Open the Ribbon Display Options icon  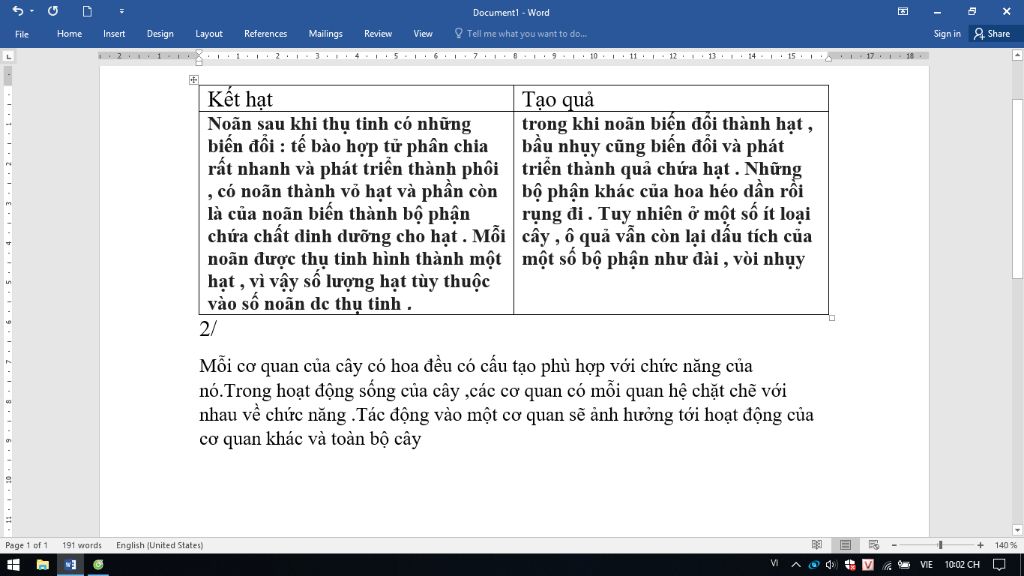point(903,11)
